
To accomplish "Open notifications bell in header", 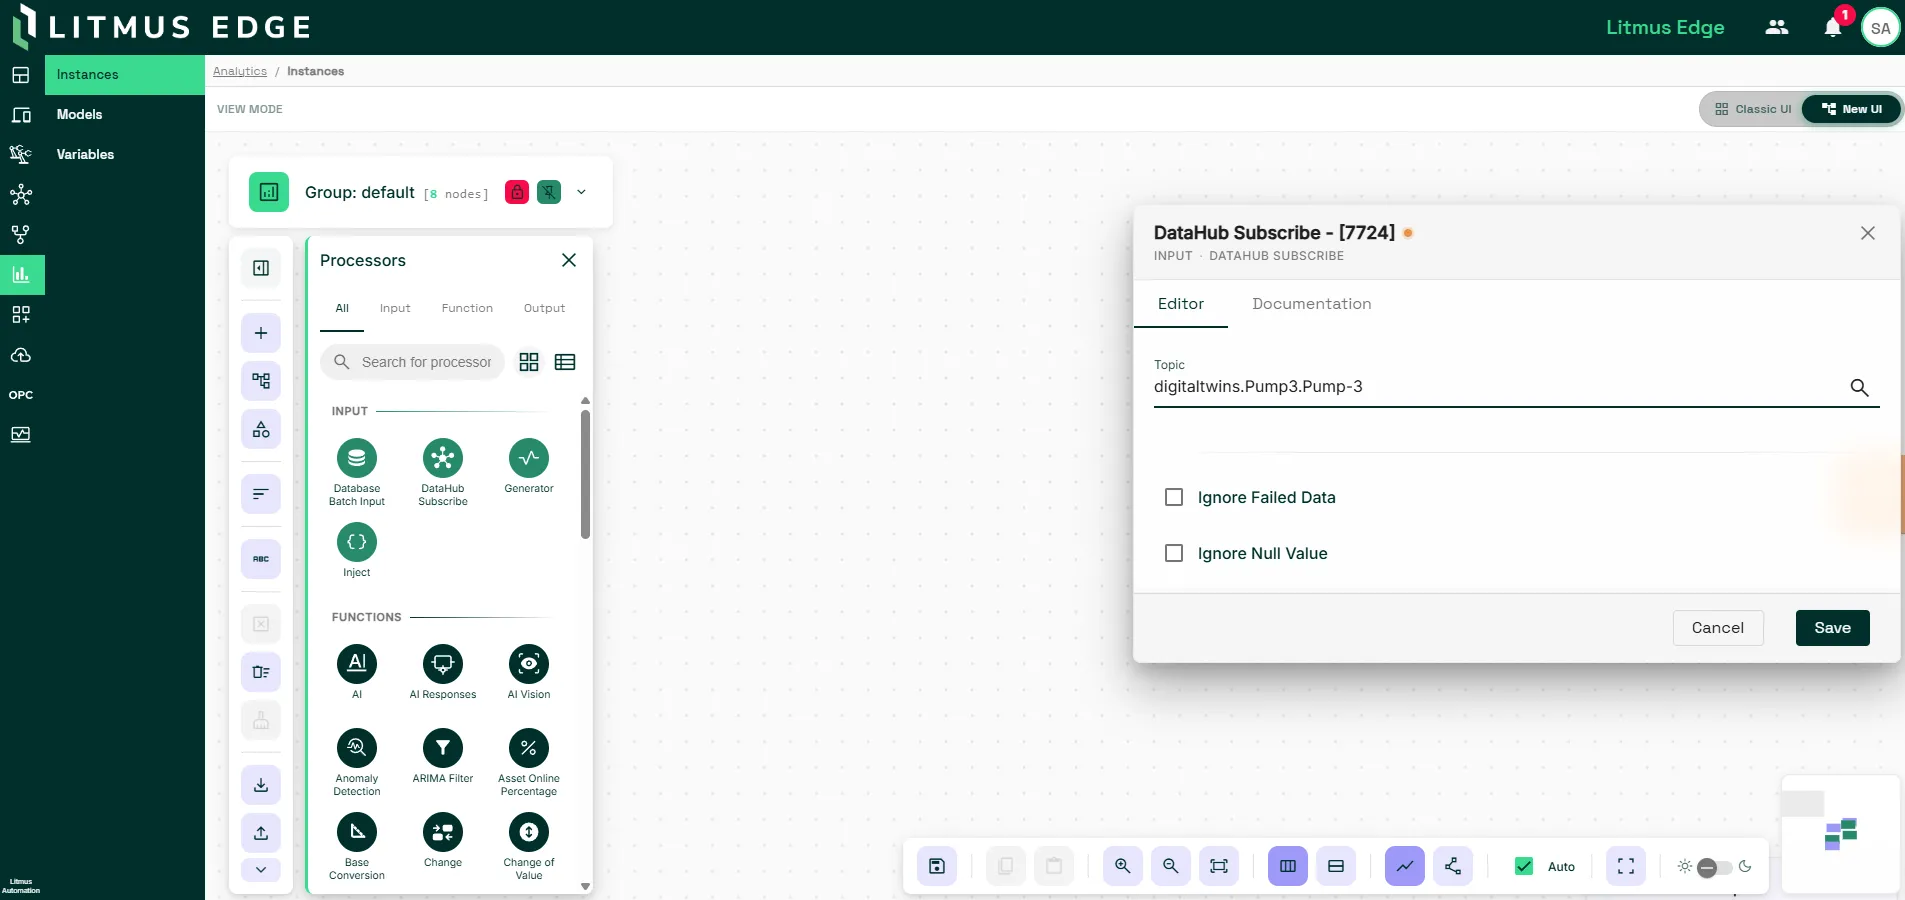I will click(x=1833, y=28).
